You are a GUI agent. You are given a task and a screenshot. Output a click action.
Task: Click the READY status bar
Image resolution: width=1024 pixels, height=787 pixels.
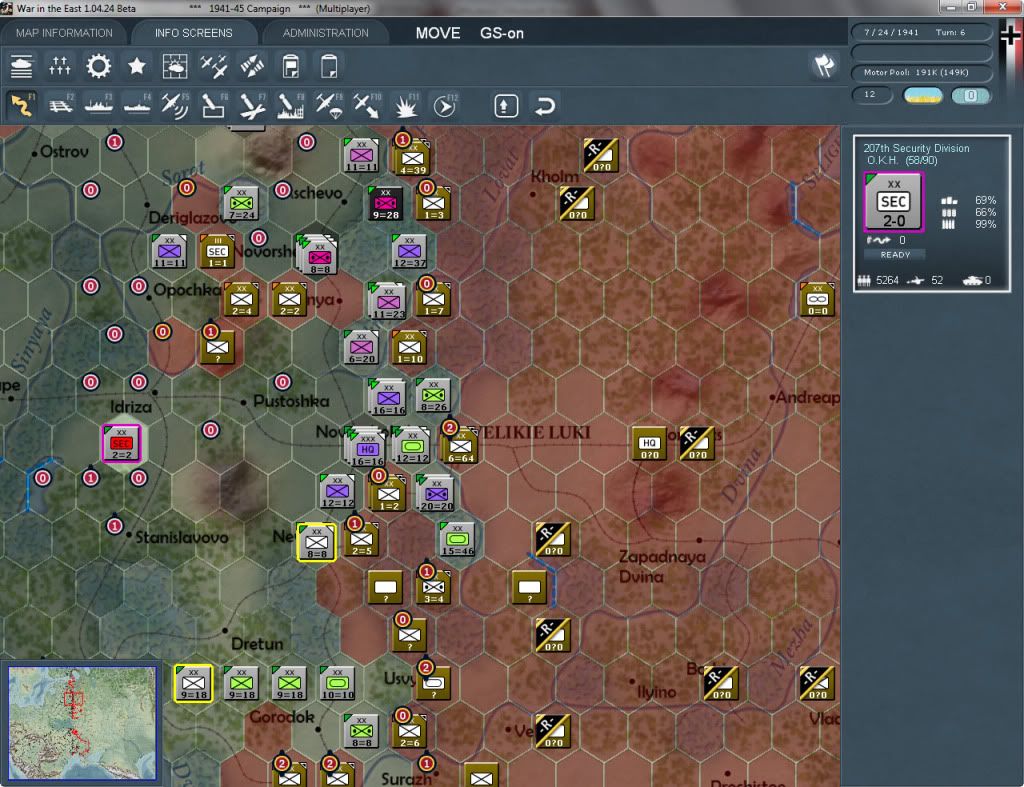click(x=895, y=255)
